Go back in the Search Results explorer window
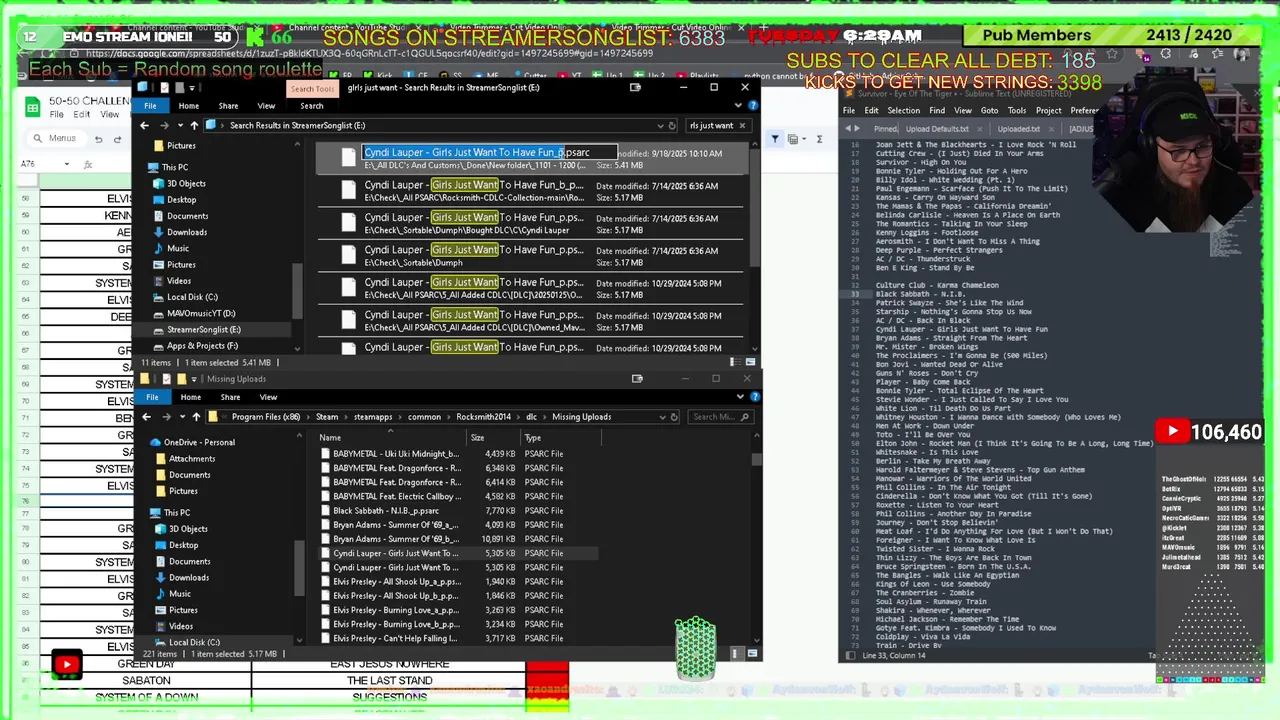This screenshot has height=720, width=1280. click(x=144, y=125)
